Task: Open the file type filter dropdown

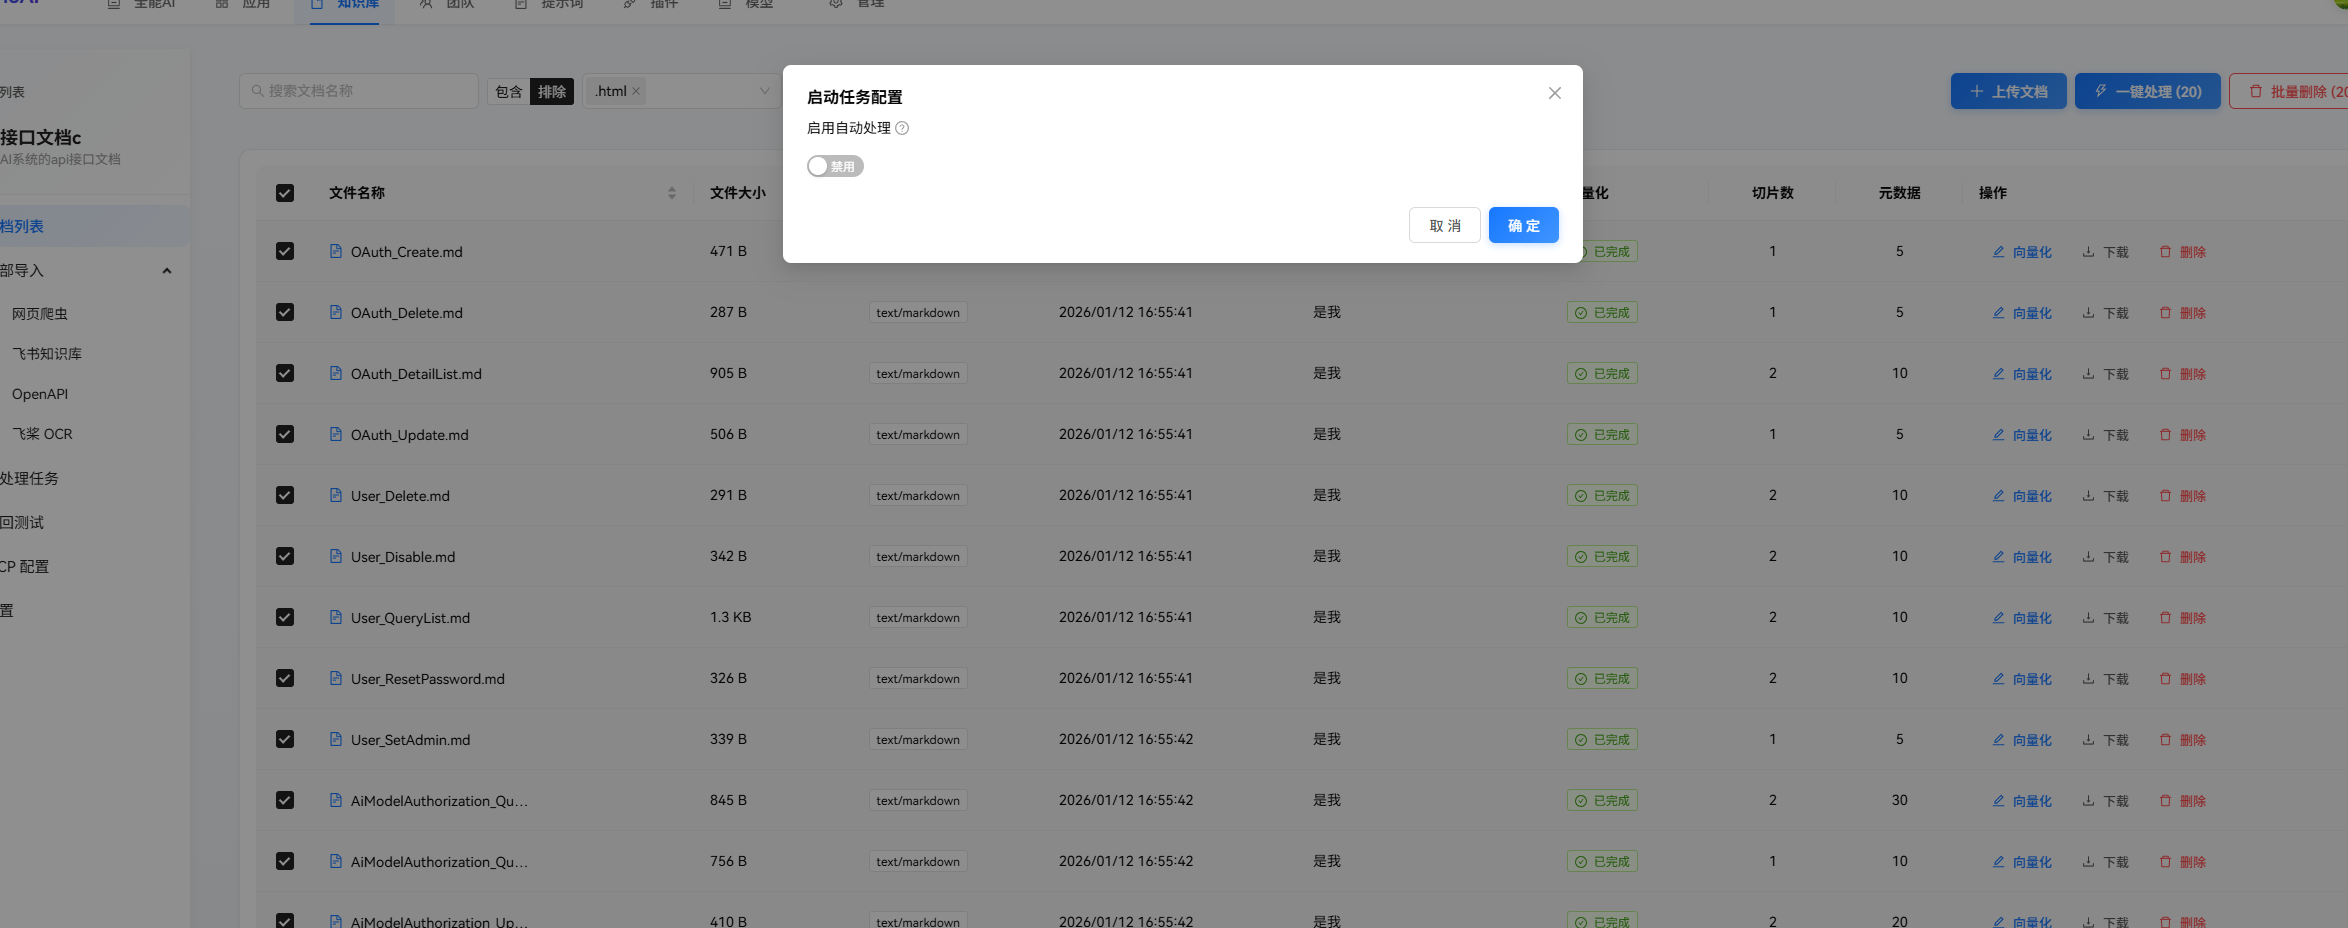Action: click(x=764, y=91)
